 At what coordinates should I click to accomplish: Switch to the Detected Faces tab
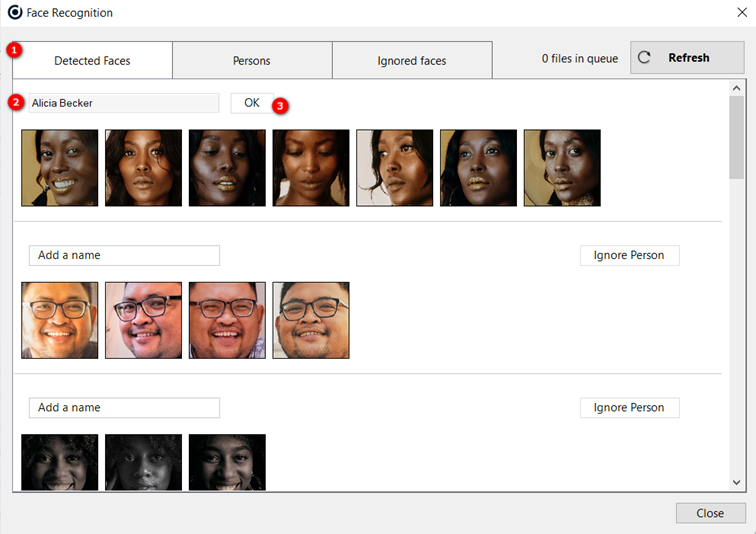(92, 60)
